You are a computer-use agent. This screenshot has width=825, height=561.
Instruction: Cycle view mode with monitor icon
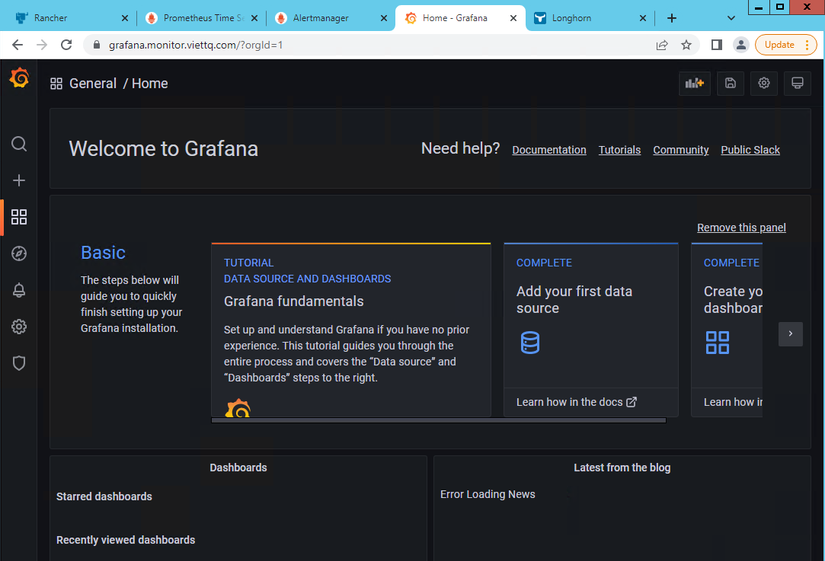click(797, 83)
